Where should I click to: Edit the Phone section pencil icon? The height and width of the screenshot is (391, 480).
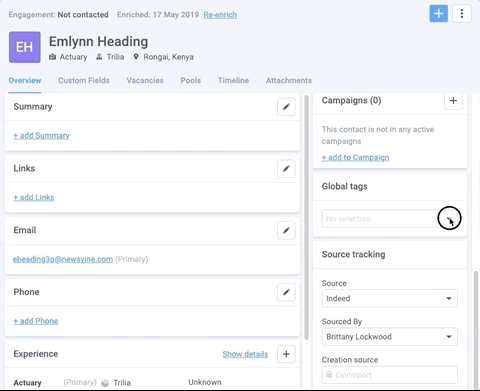(286, 292)
